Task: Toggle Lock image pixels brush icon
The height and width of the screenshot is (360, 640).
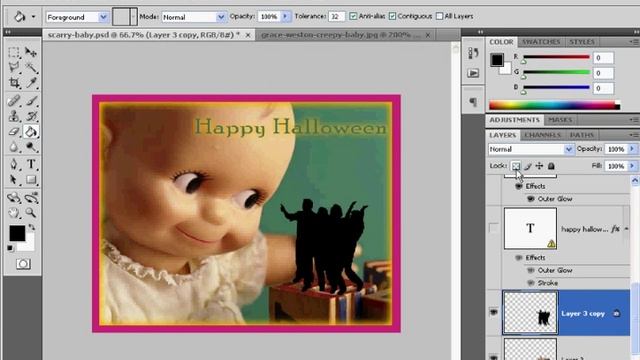Action: click(528, 166)
